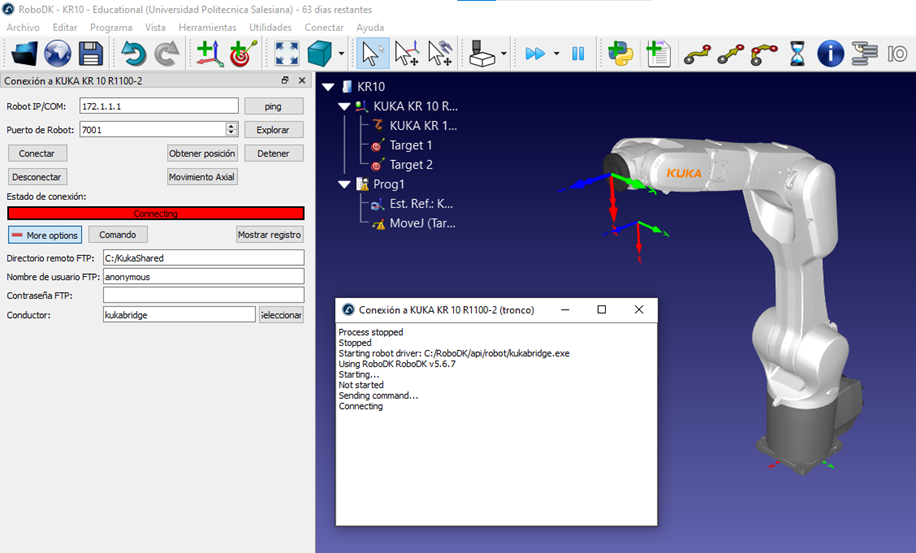Click the Fit all view icon
Screen dimensions: 916x553
click(287, 53)
